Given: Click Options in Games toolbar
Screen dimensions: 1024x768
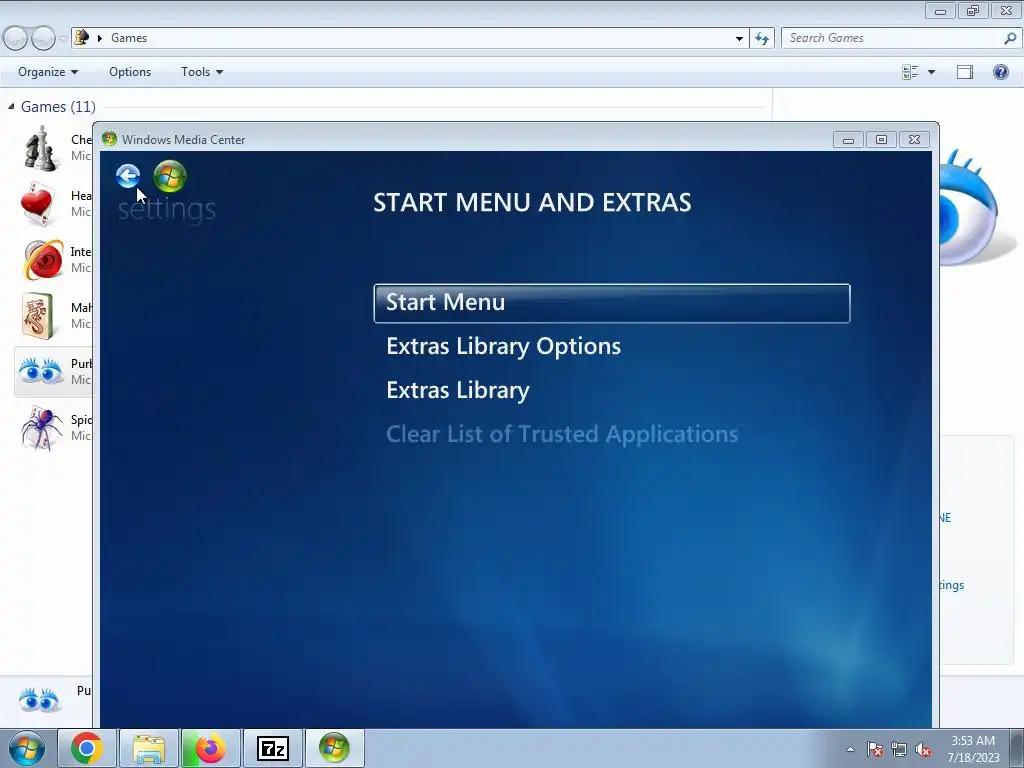Looking at the screenshot, I should [130, 72].
